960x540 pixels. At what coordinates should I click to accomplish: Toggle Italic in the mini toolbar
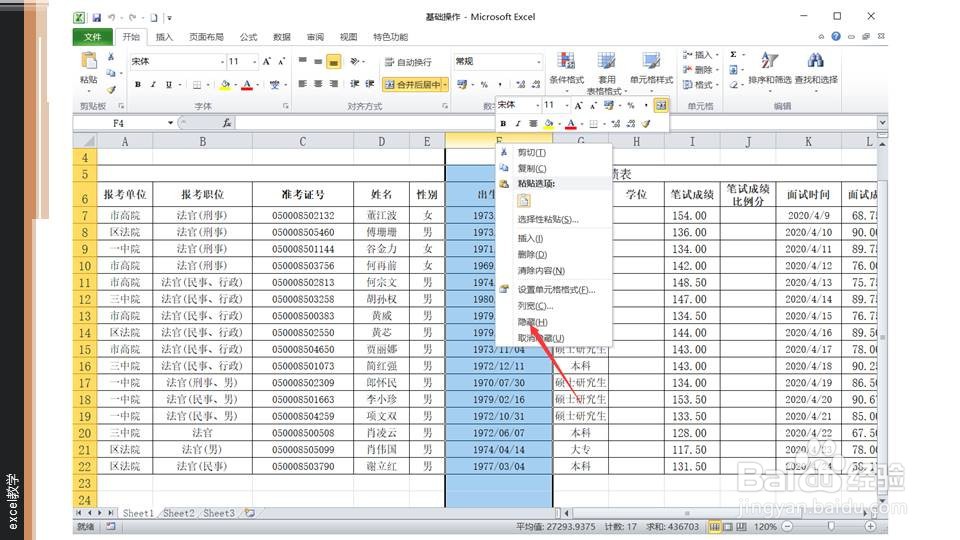click(518, 124)
